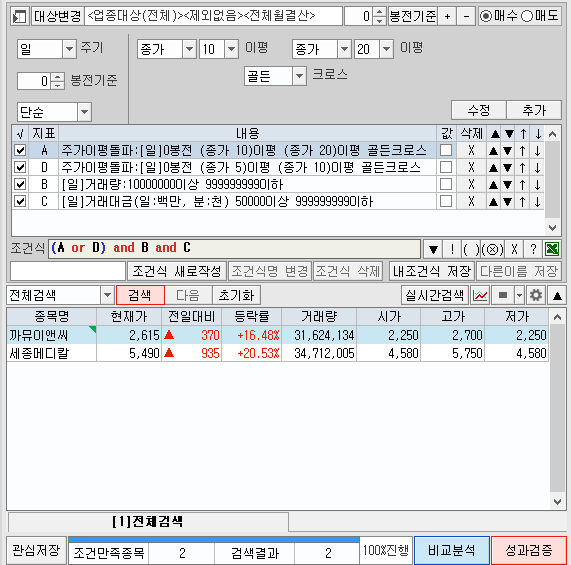This screenshot has height=565, width=571.
Task: Click the minus button next to 봉전기준
Action: pos(466,16)
